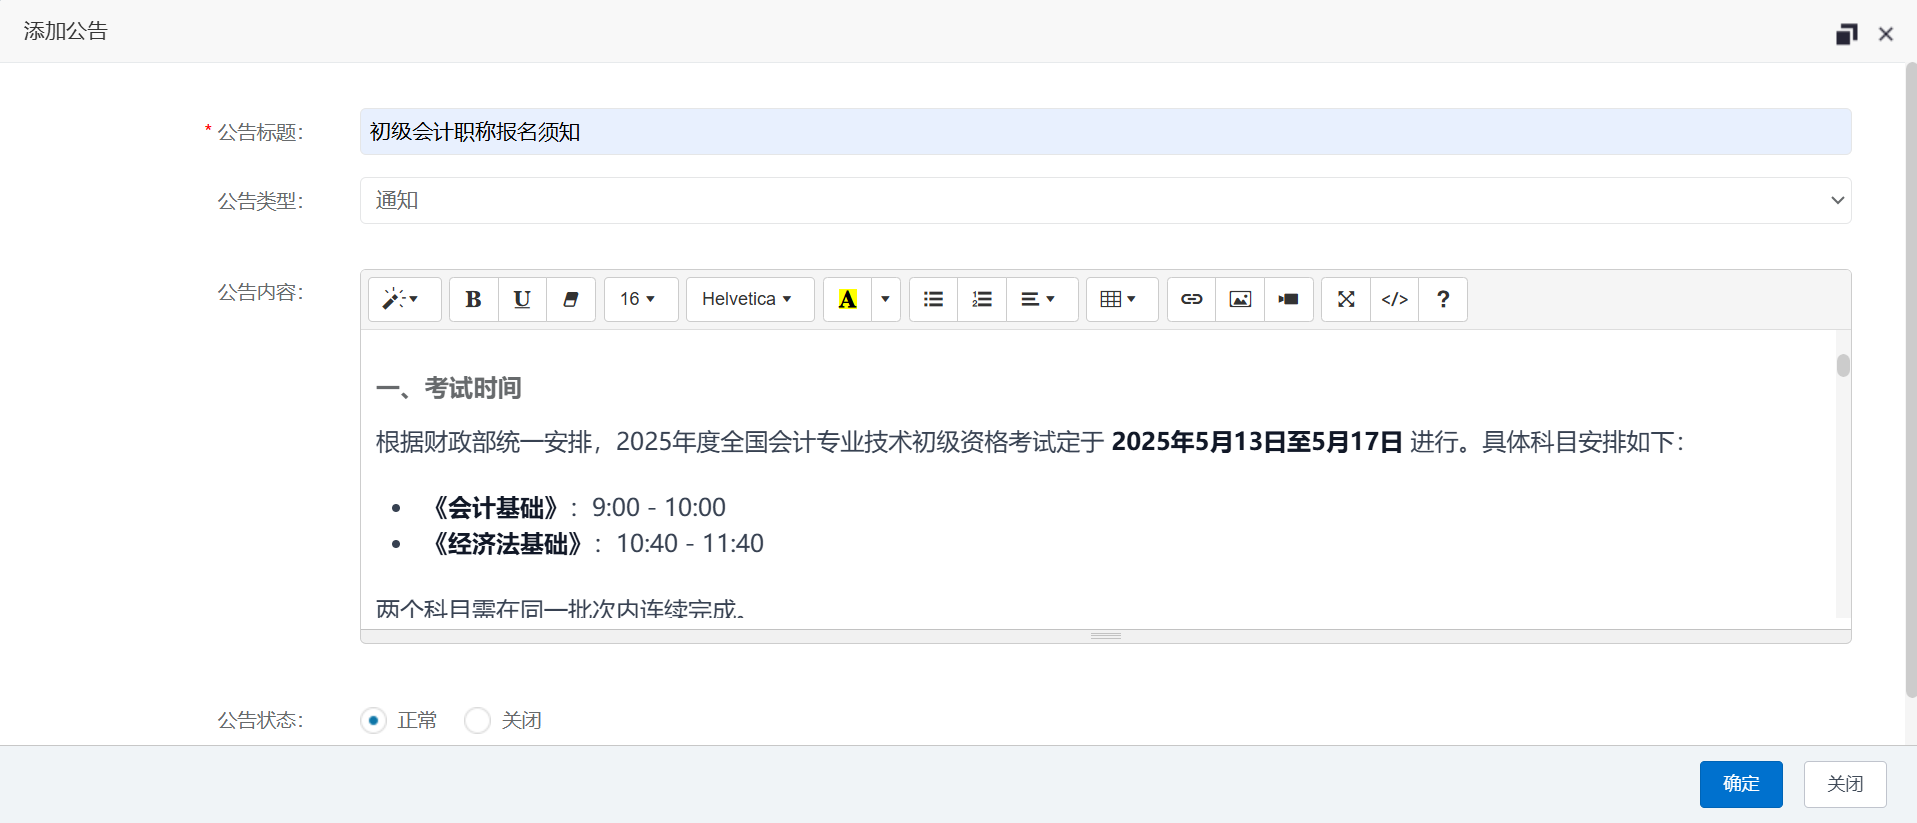Click the bold text 2025年5月13日至5月17日
Viewport: 1917px width, 823px height.
[x=1257, y=442]
